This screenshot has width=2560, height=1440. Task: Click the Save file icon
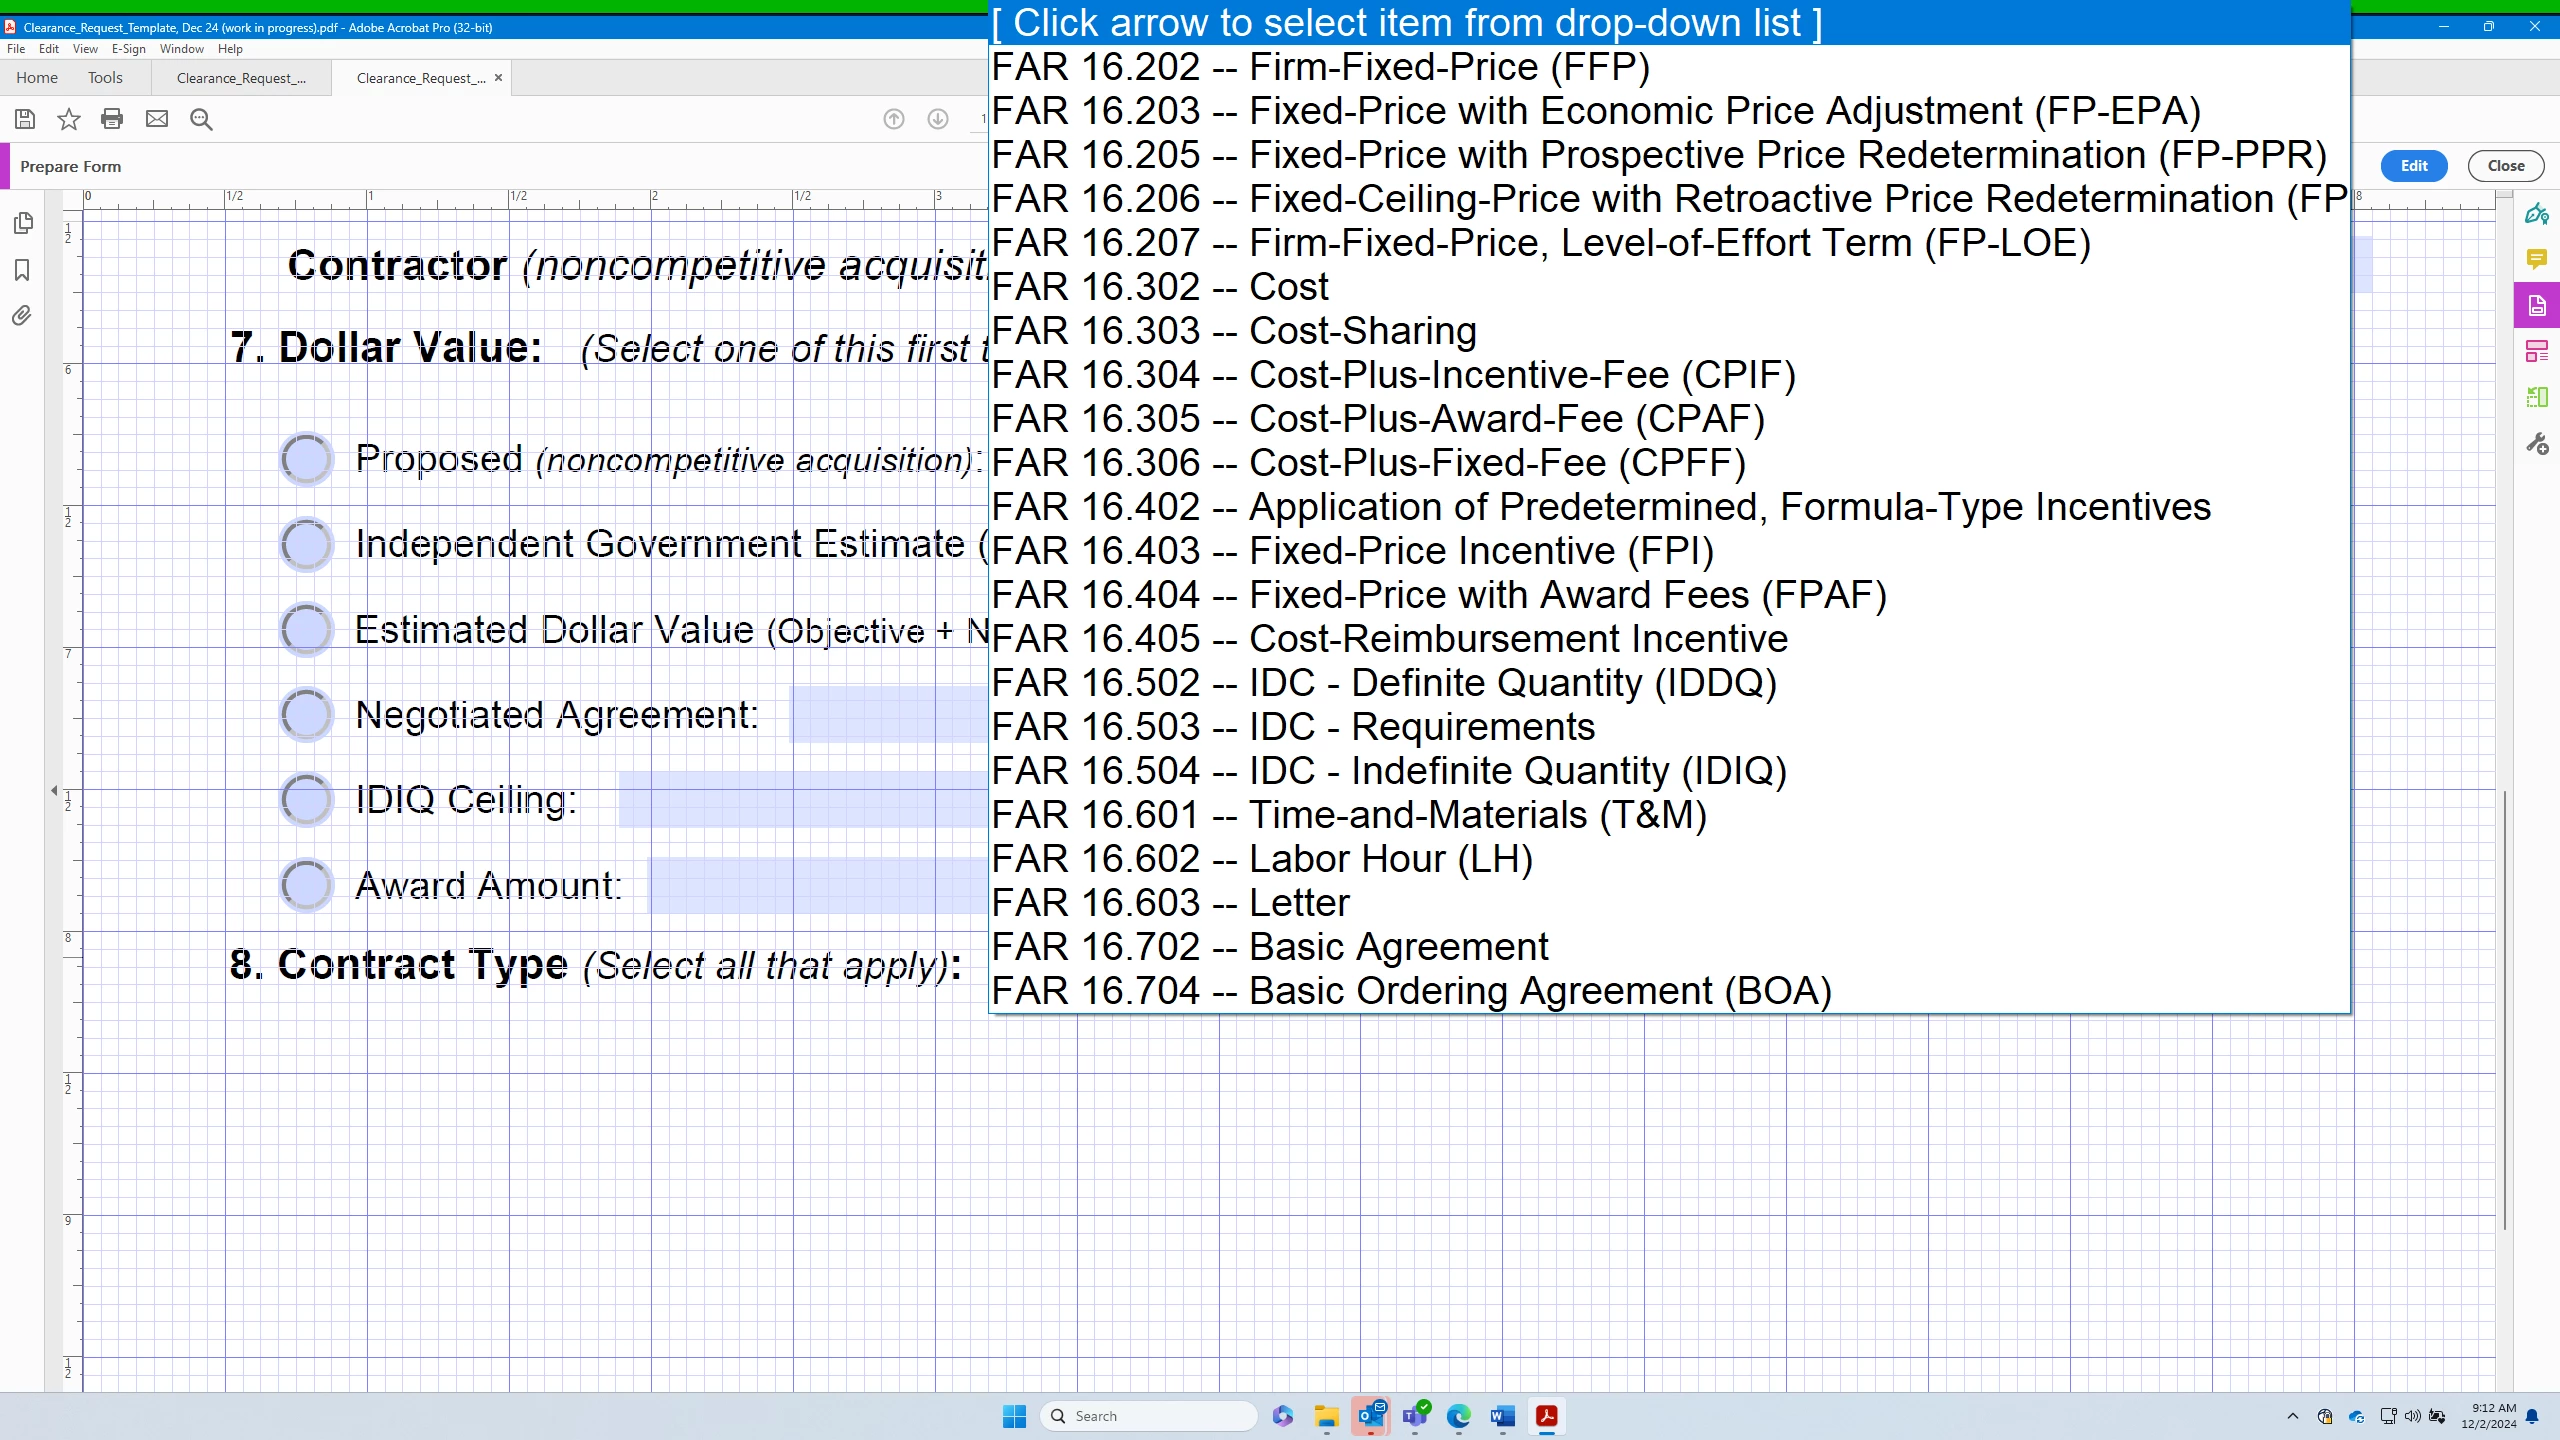click(25, 119)
